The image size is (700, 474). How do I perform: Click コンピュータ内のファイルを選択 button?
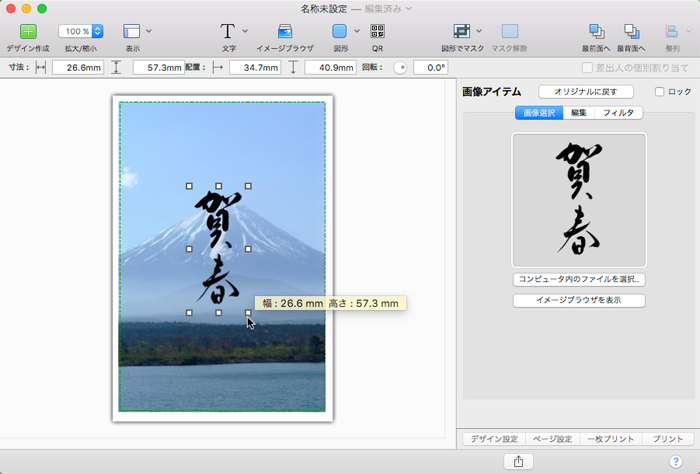tap(579, 280)
